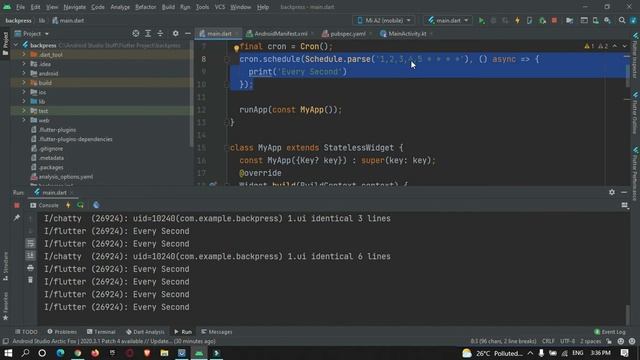Screen dimensions: 640x360
Task: Run the app with the green play icon
Action: click(x=482, y=20)
